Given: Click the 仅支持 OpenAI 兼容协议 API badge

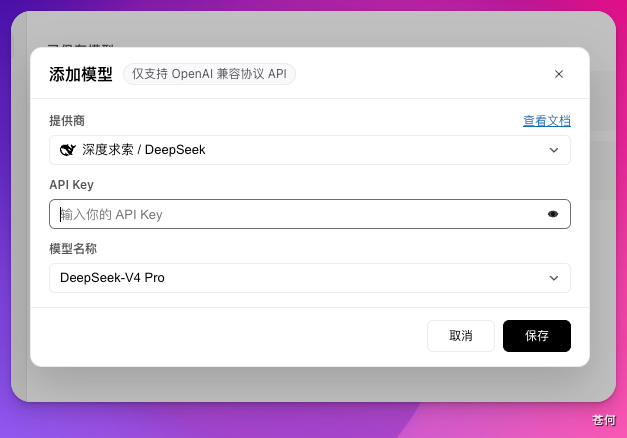Looking at the screenshot, I should pyautogui.click(x=209, y=74).
